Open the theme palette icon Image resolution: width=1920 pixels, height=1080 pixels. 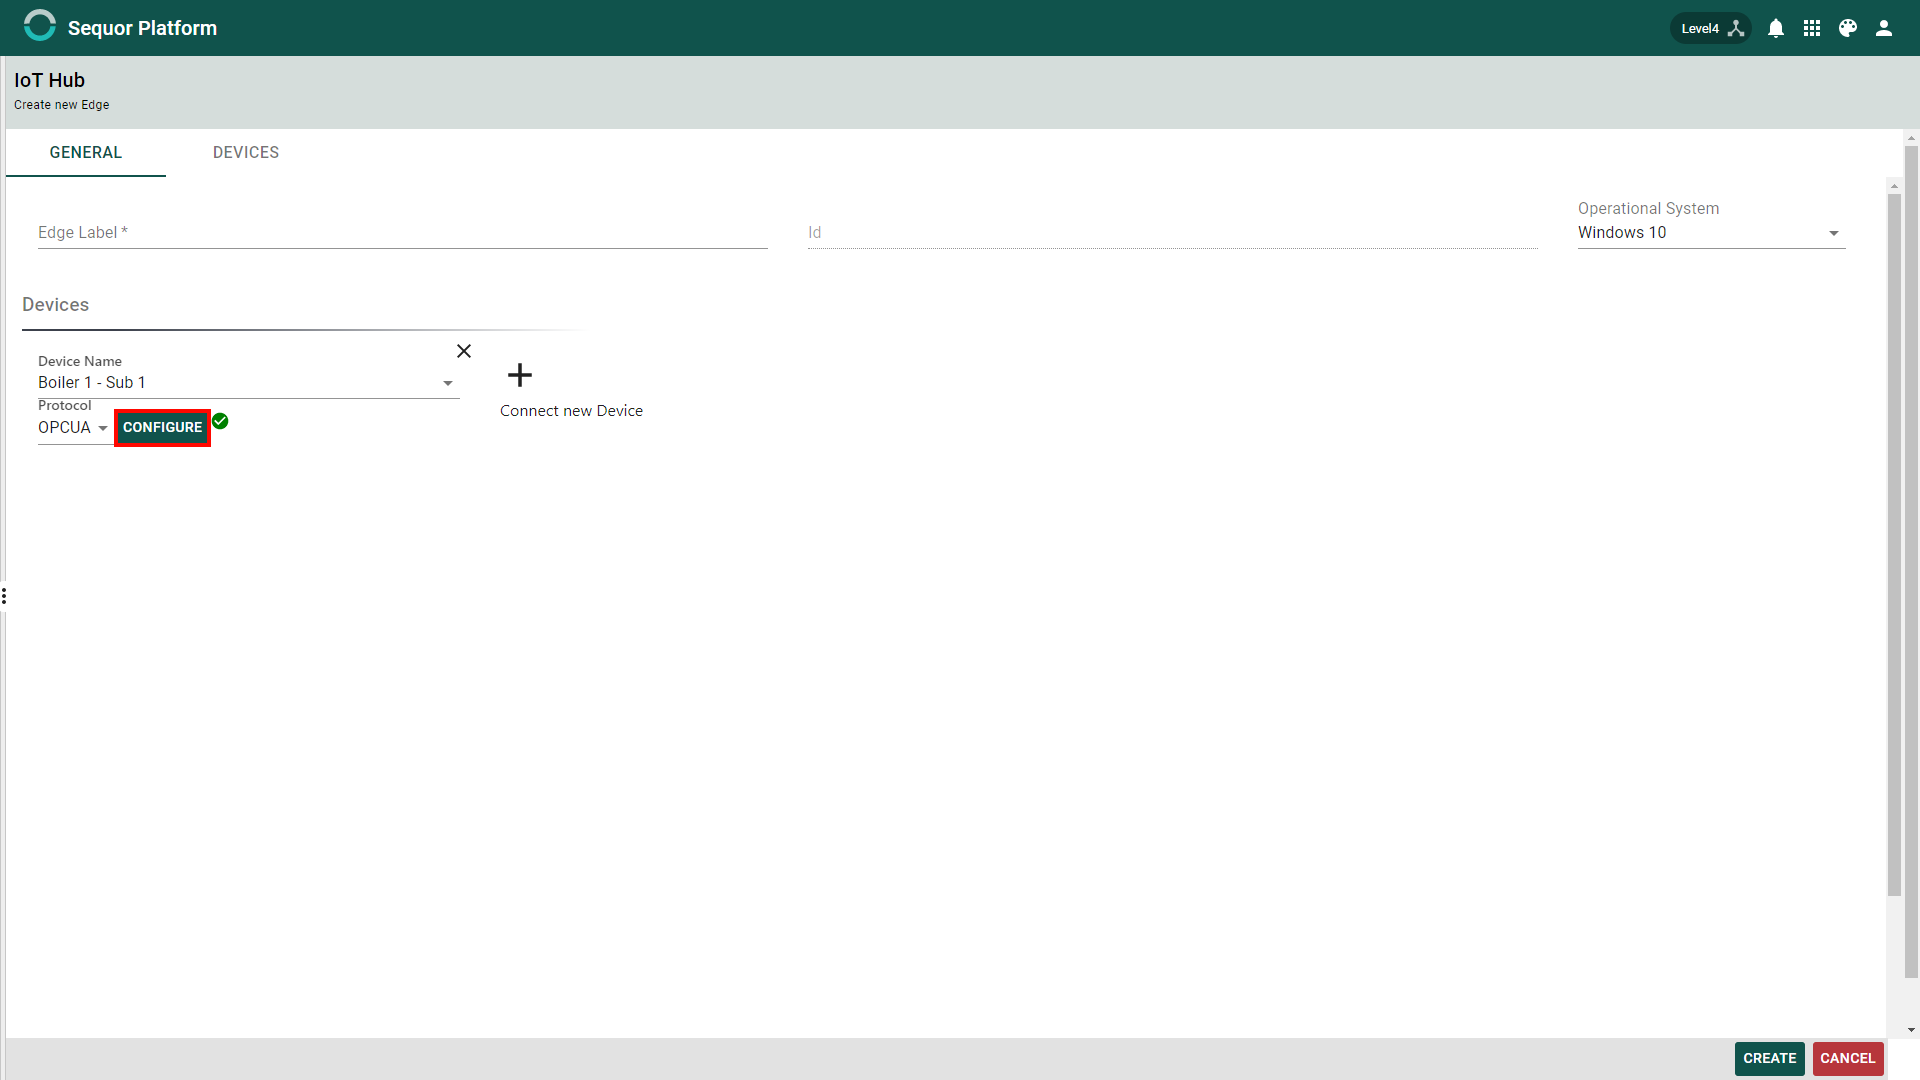pos(1848,28)
